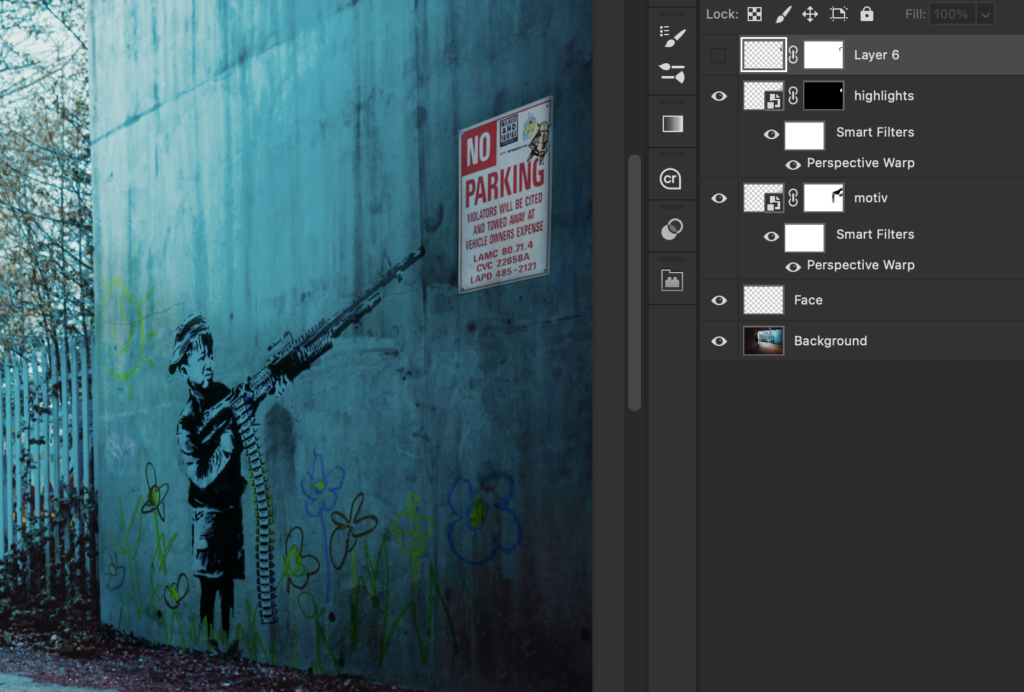
Task: Click Fill: label in Layers panel
Action: pos(915,14)
